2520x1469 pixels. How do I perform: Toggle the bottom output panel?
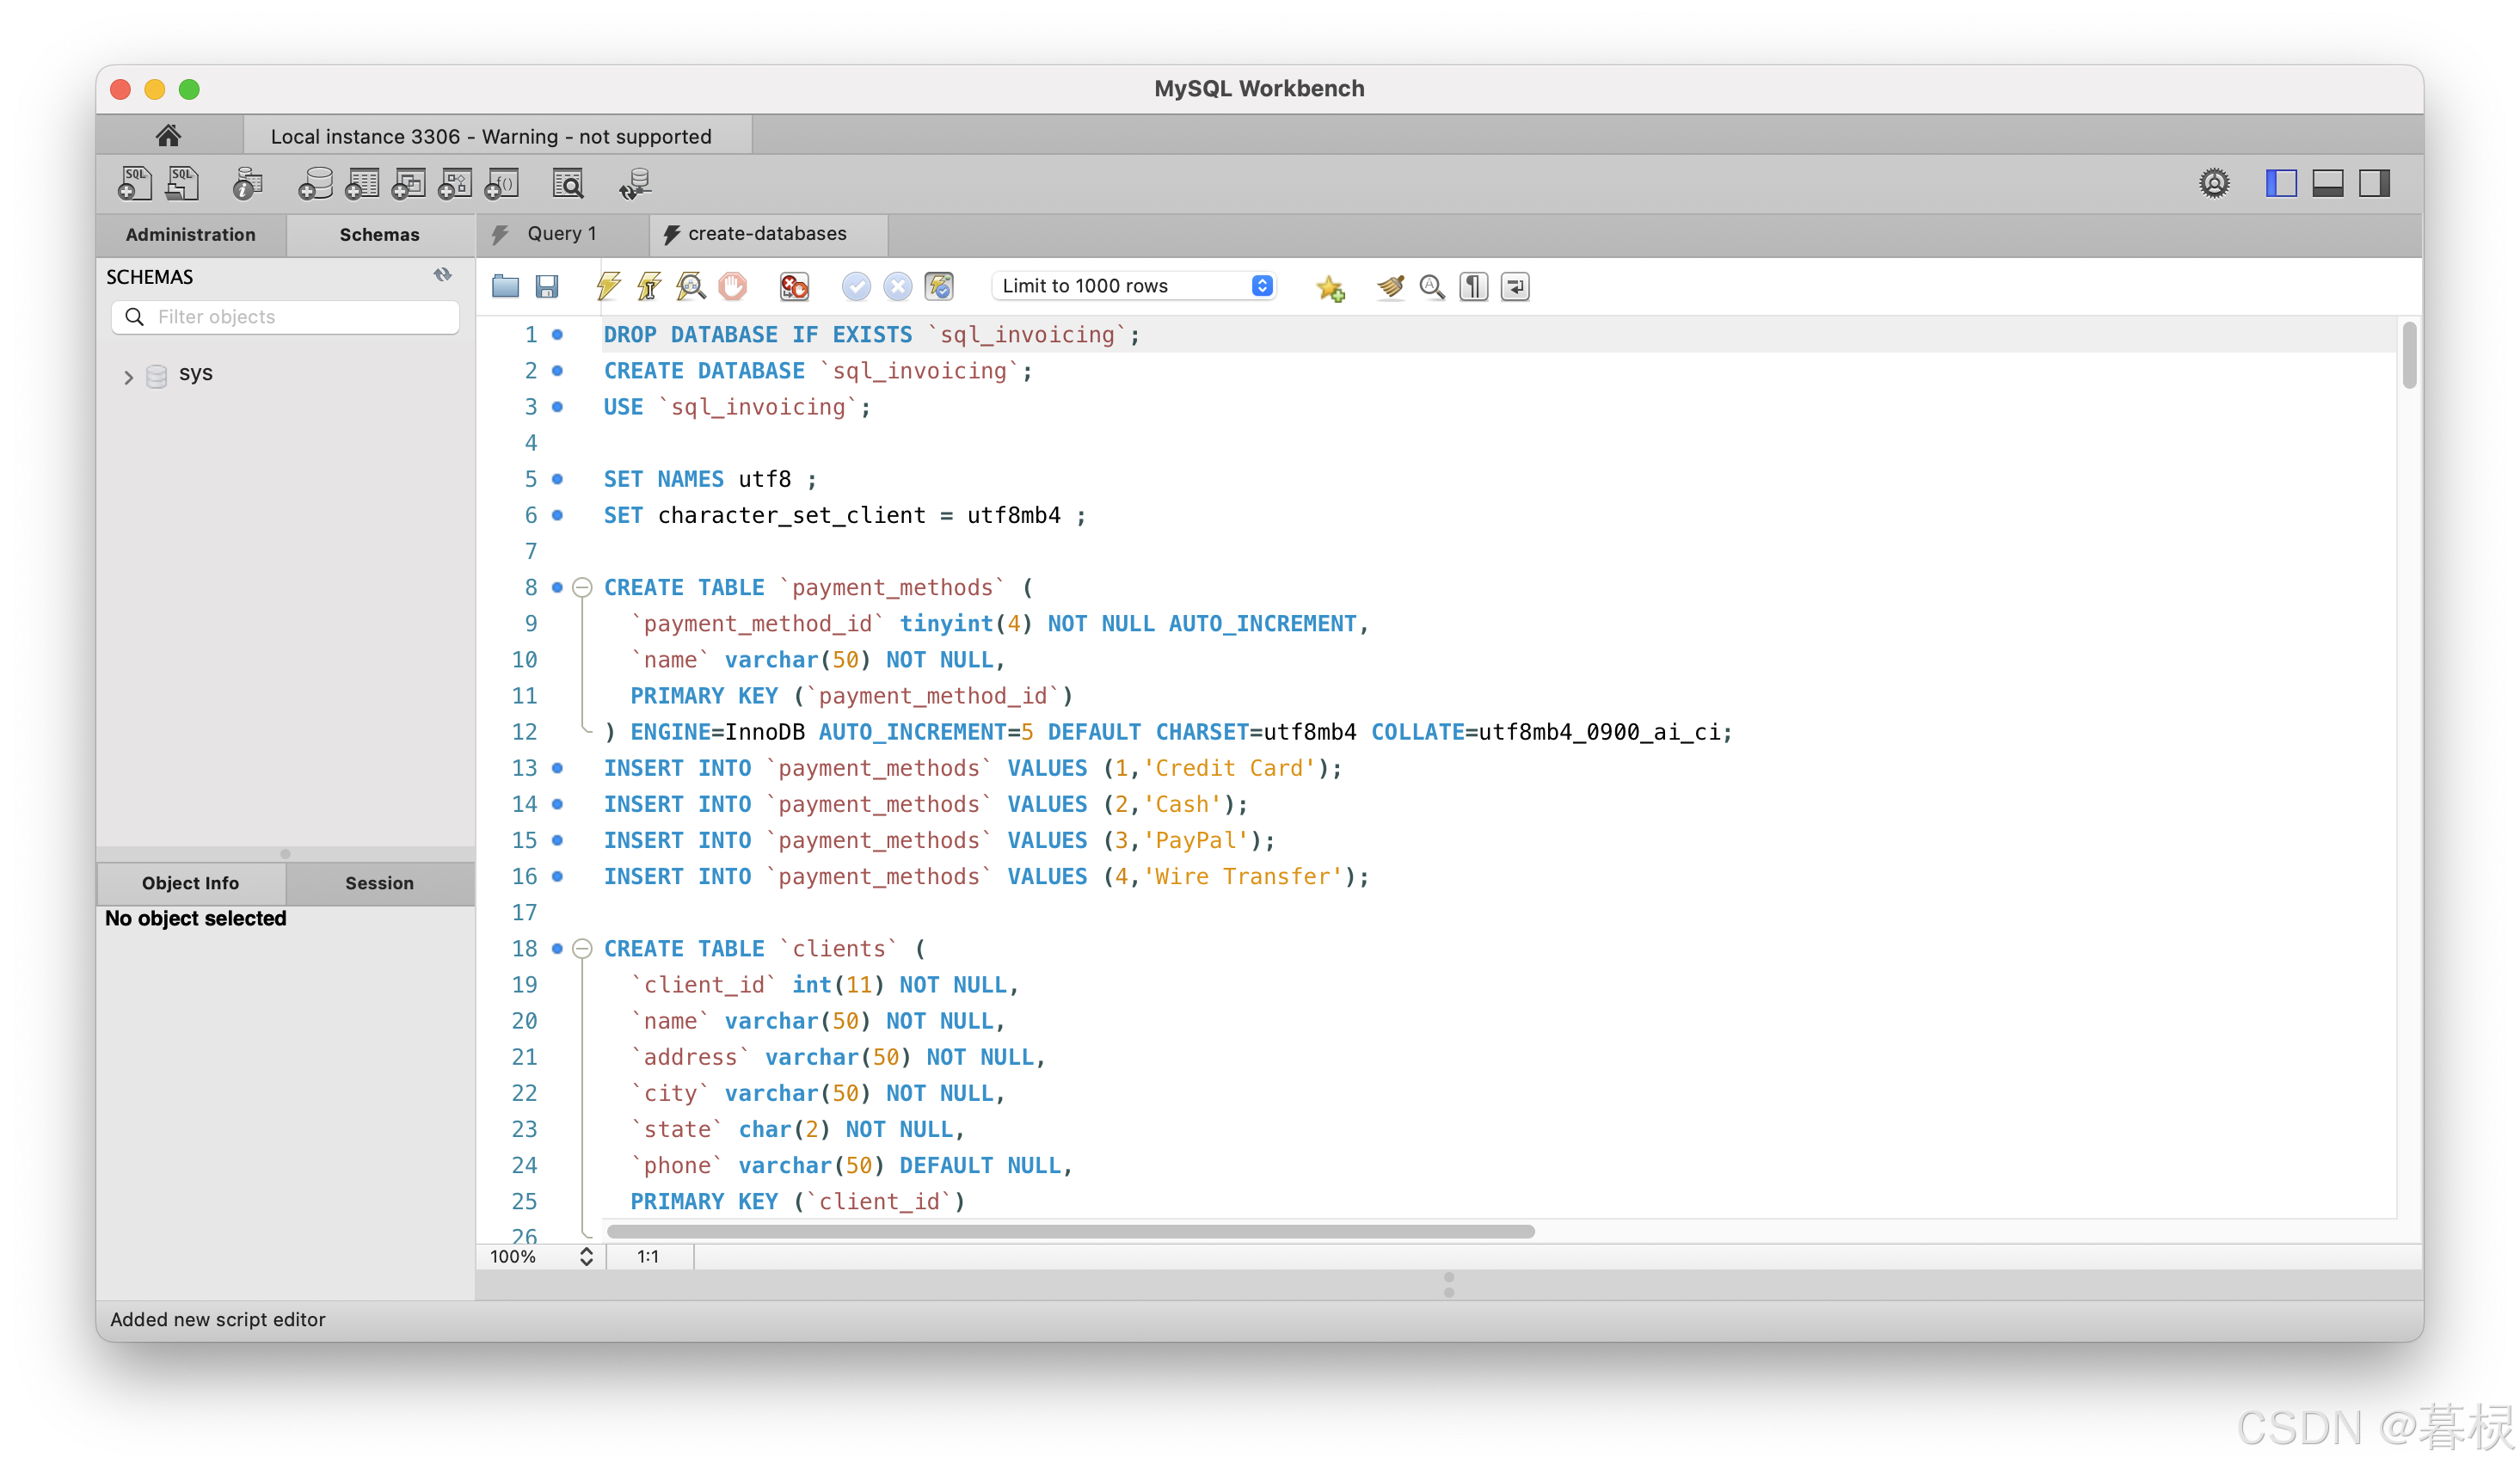(2327, 184)
